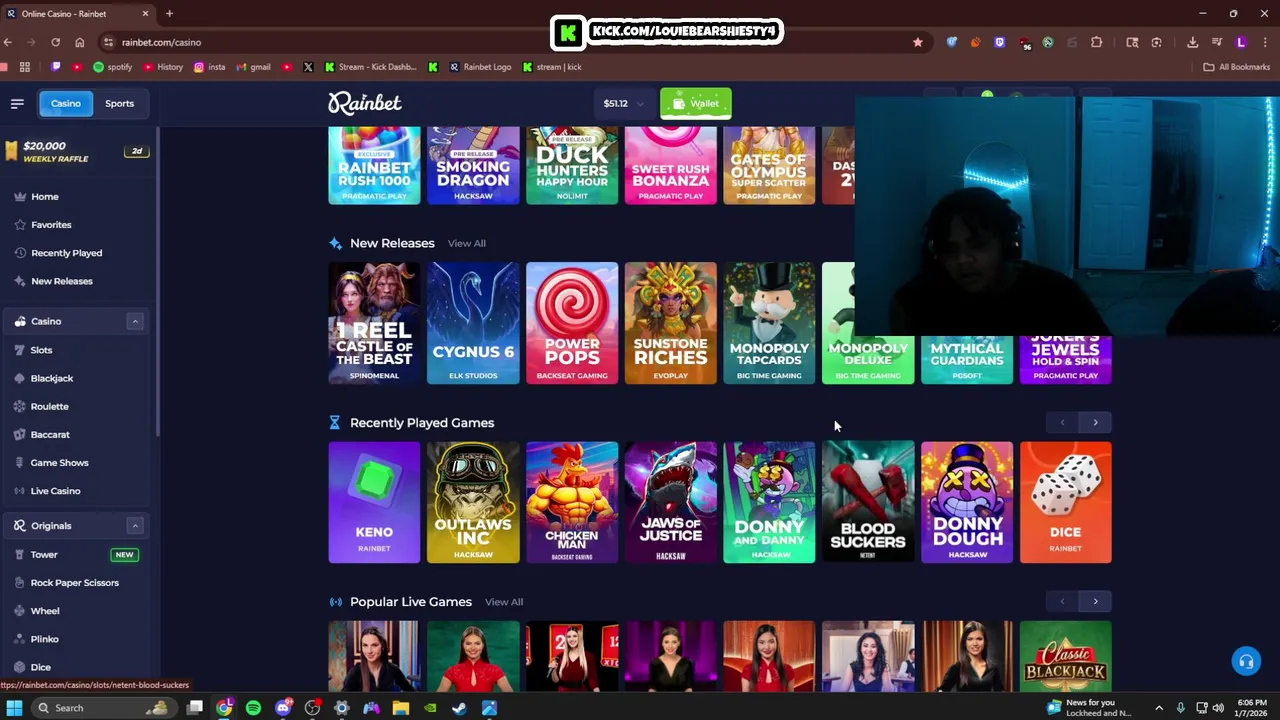View all New Releases
This screenshot has height=720, width=1280.
467,243
